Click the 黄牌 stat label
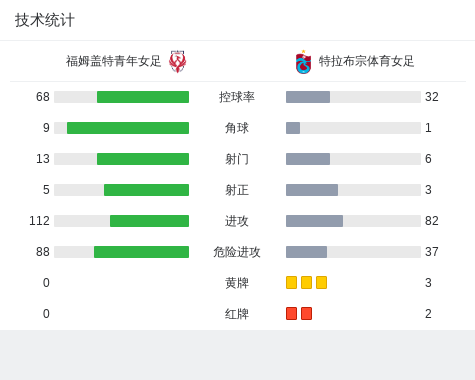 237,283
